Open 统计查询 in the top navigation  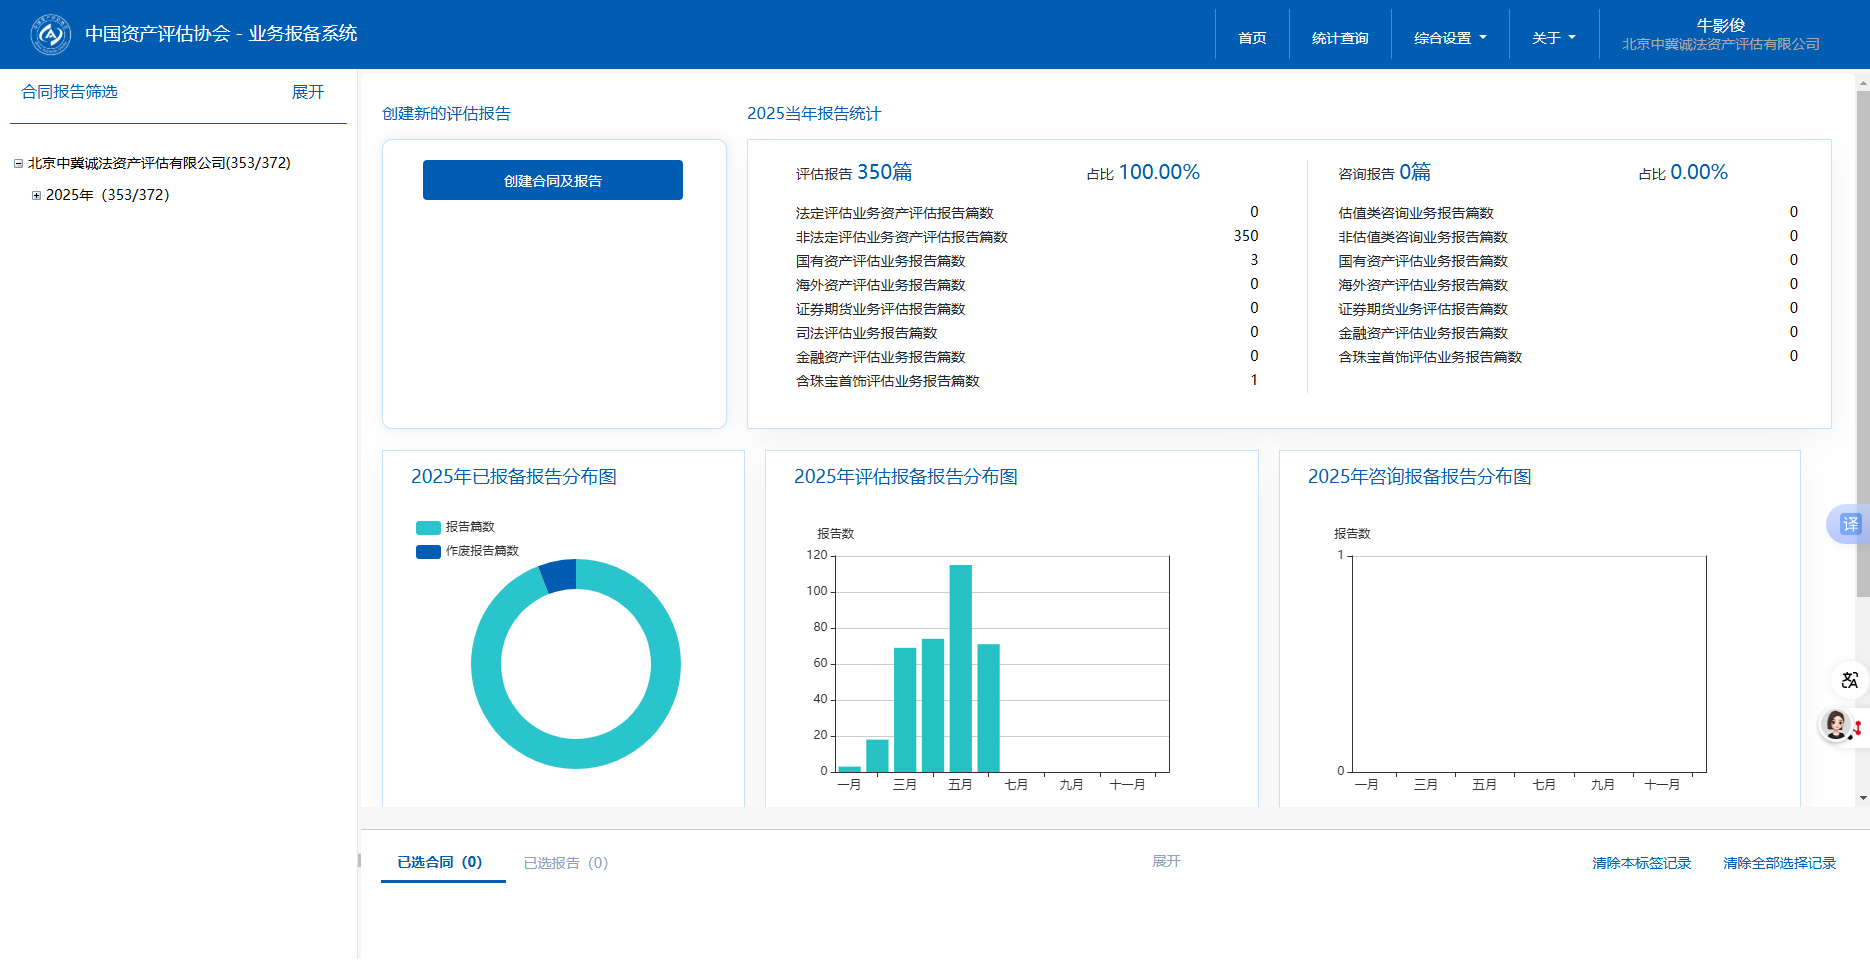(x=1340, y=38)
